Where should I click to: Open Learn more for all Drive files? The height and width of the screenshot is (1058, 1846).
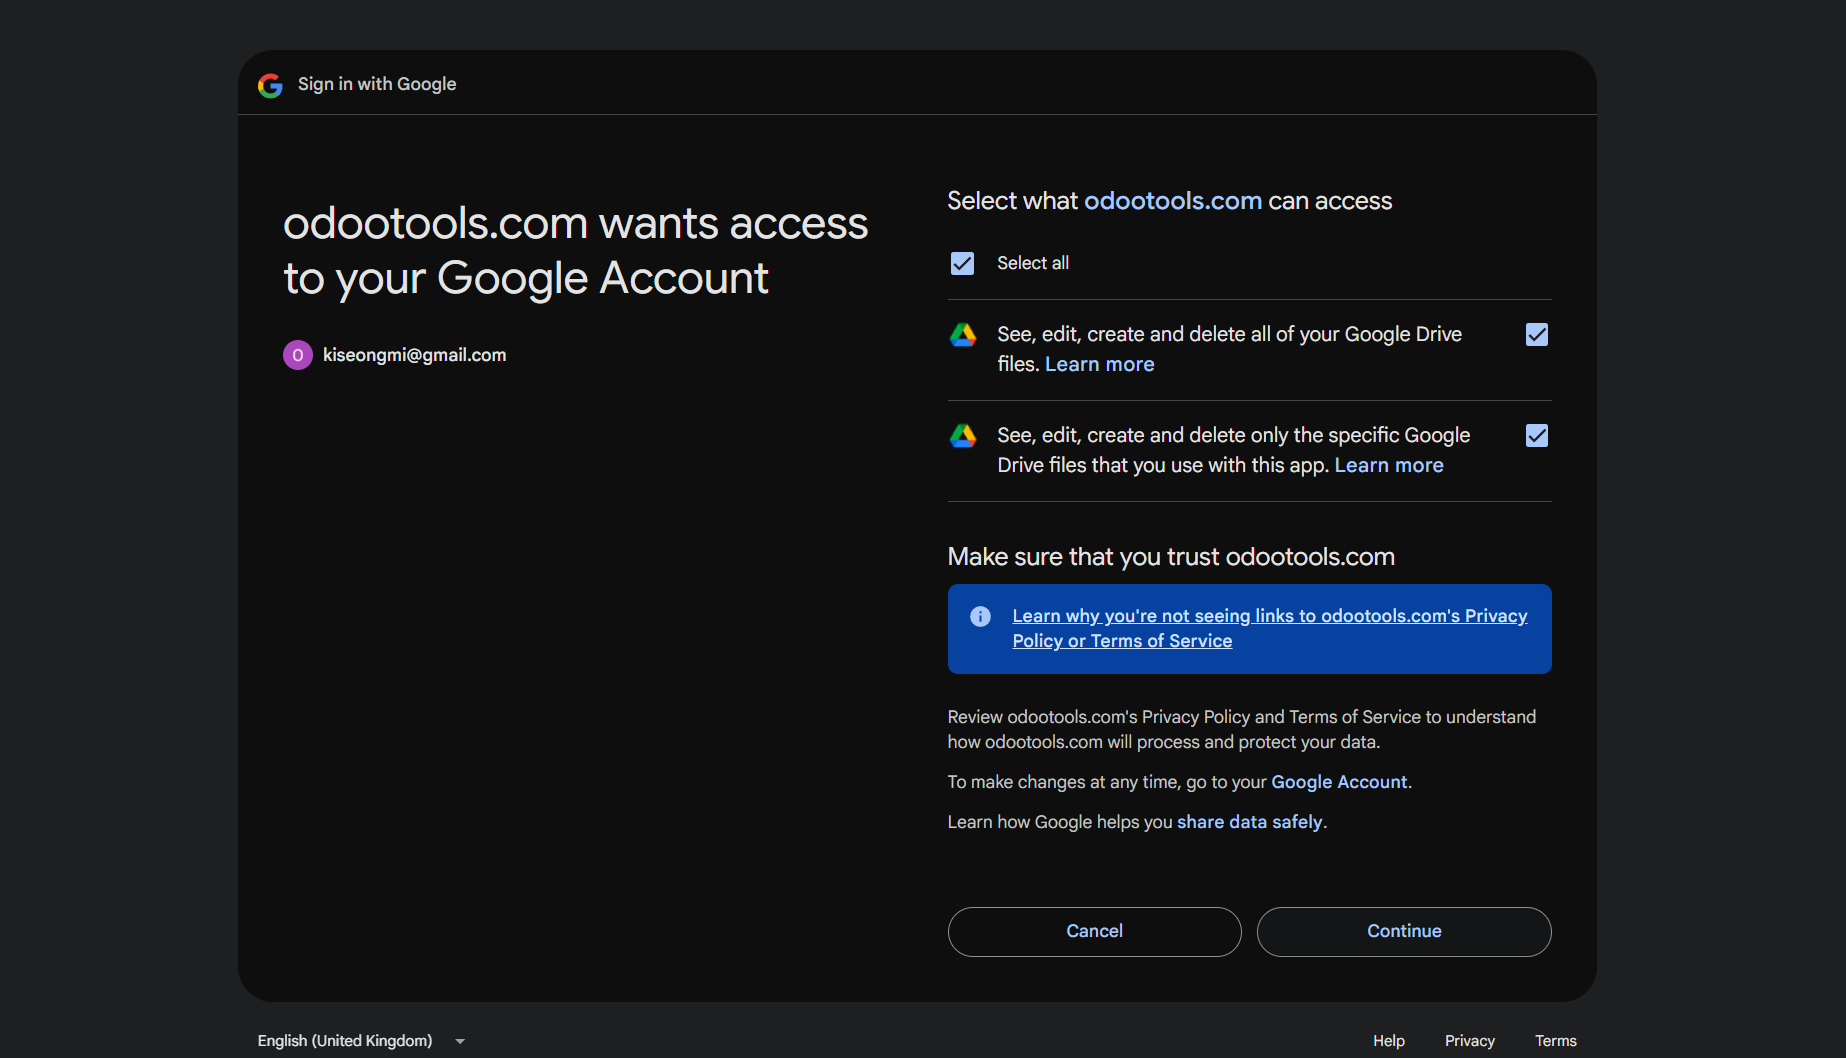(1099, 364)
